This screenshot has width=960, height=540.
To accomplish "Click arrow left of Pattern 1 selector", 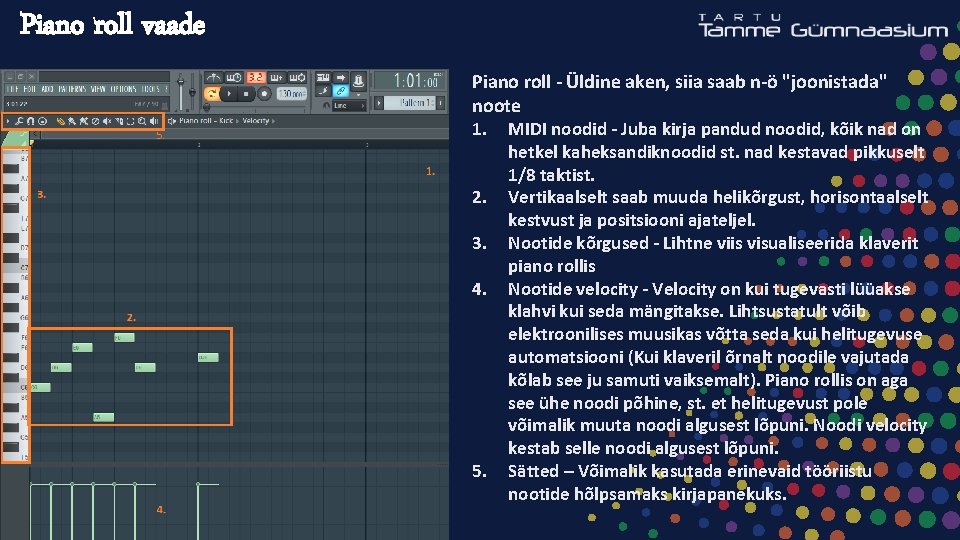I will pos(379,103).
